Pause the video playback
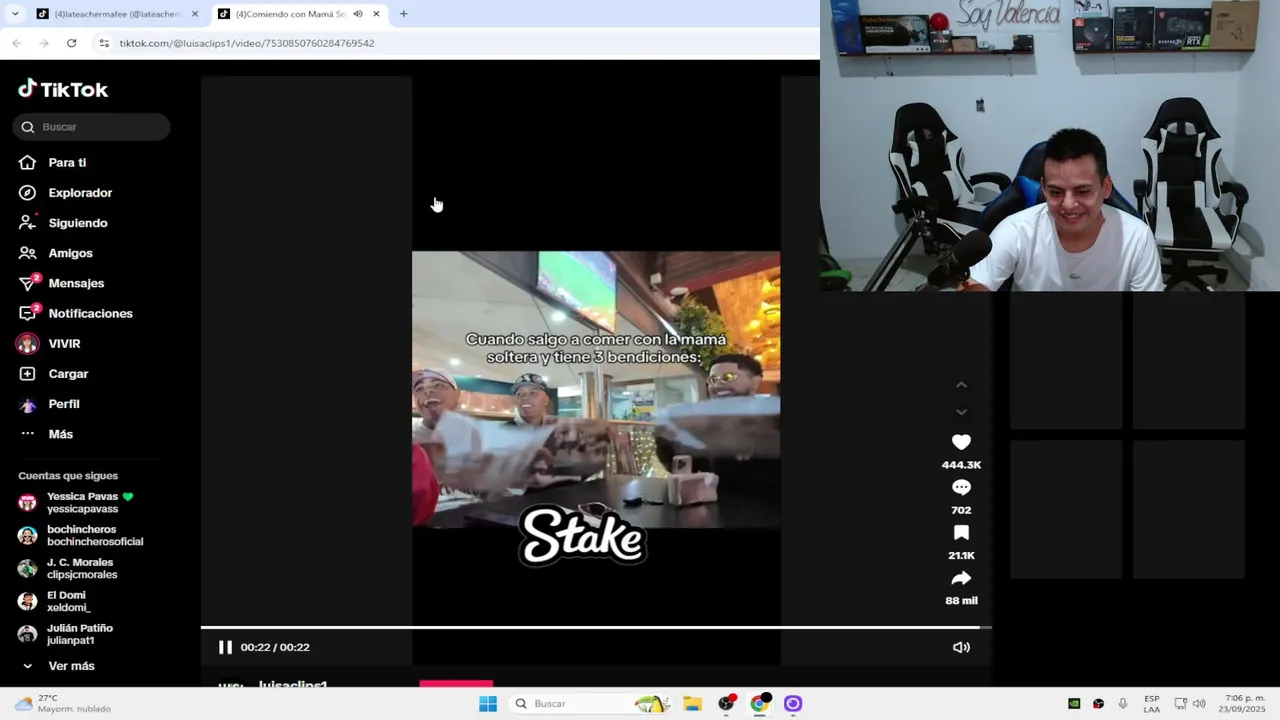 tap(225, 647)
